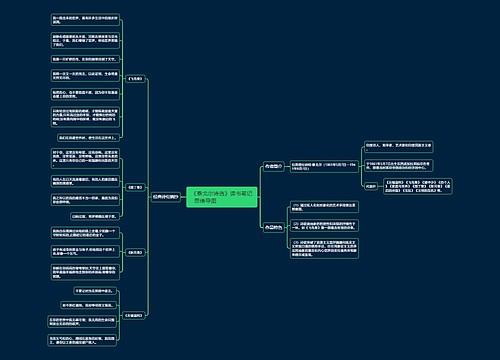The height and width of the screenshot is (360, 500).
Task: Click the 于1861年 birth background node
Action: pos(398,166)
